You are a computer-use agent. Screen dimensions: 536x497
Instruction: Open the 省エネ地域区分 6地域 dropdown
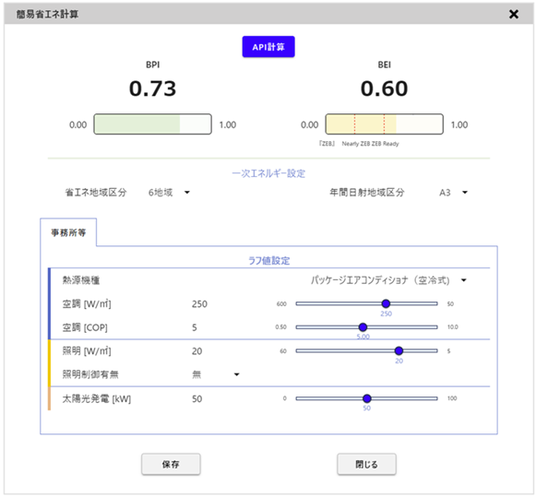tap(169, 192)
